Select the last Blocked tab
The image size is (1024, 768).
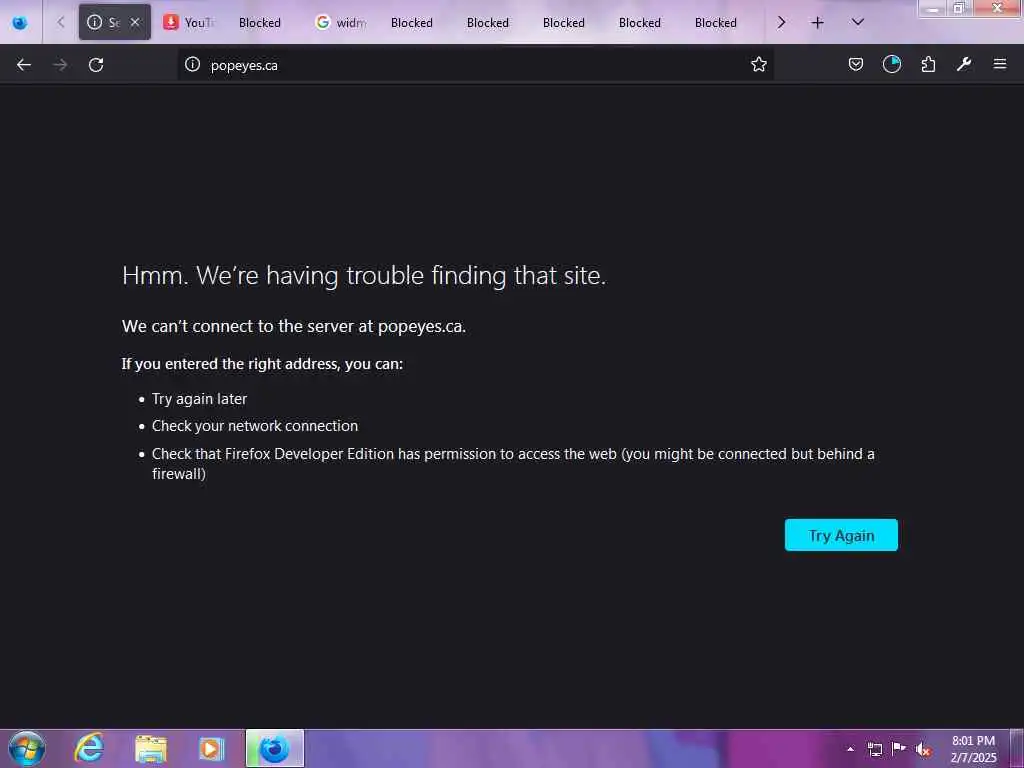click(x=715, y=22)
